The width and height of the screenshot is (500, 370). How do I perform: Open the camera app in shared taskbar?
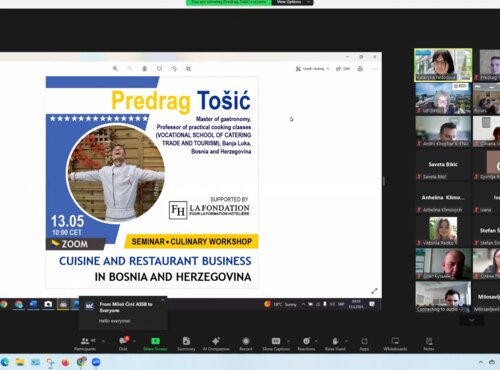point(48,304)
